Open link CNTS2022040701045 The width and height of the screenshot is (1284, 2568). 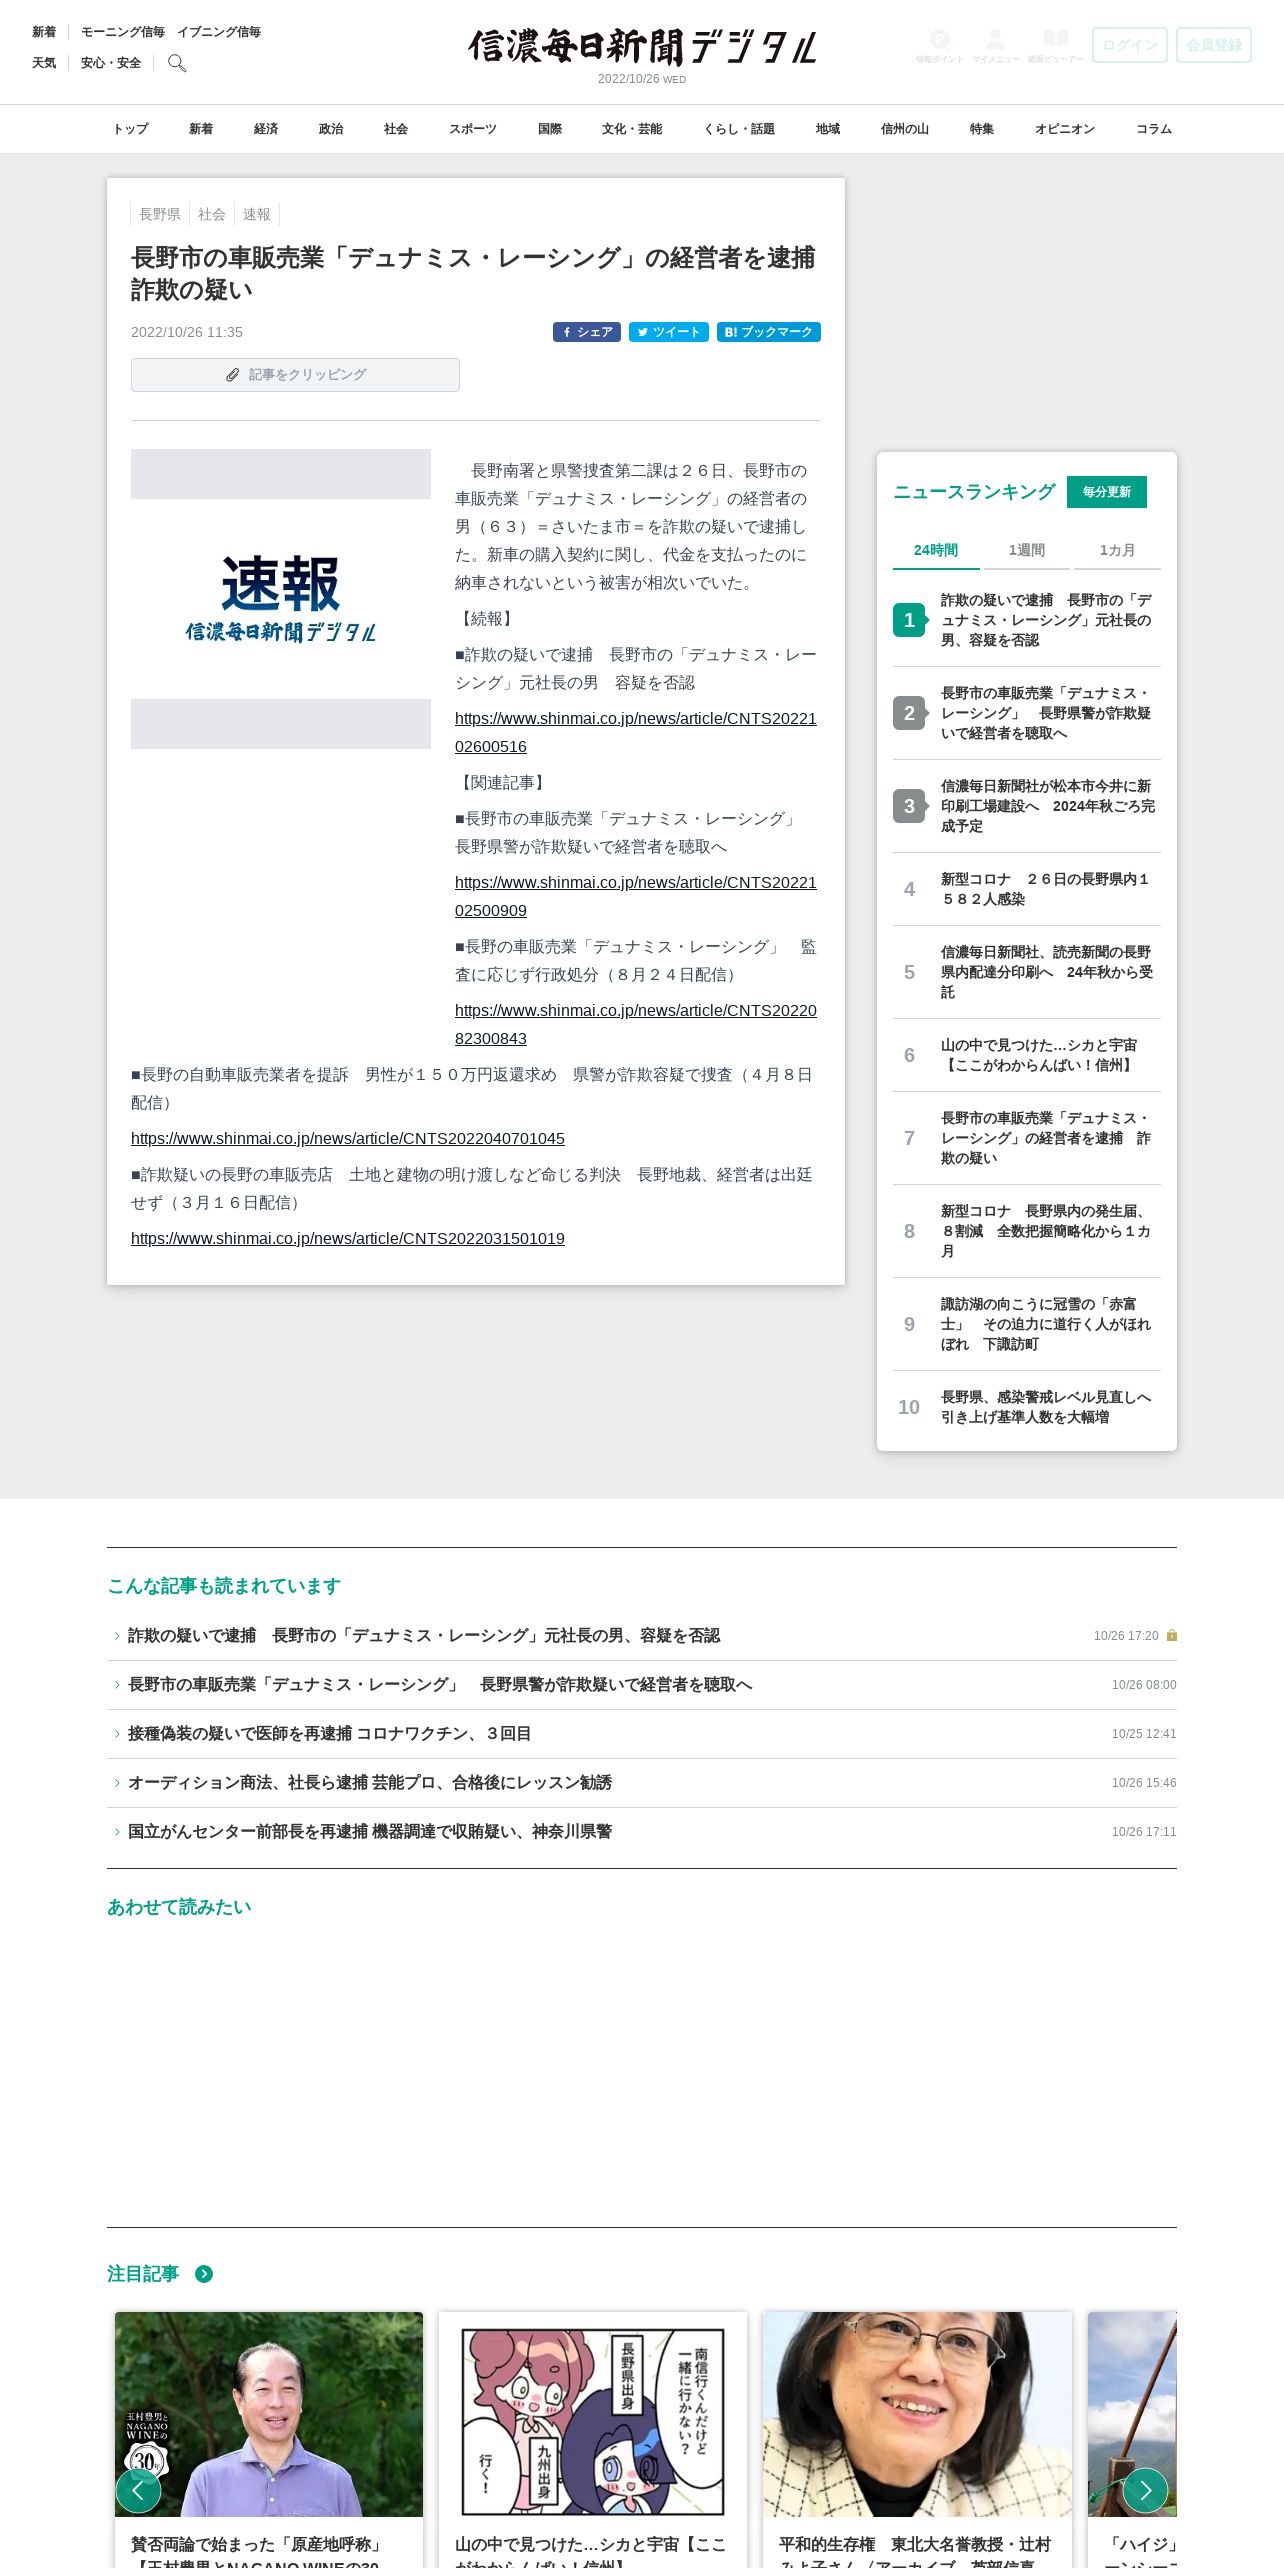click(348, 1138)
